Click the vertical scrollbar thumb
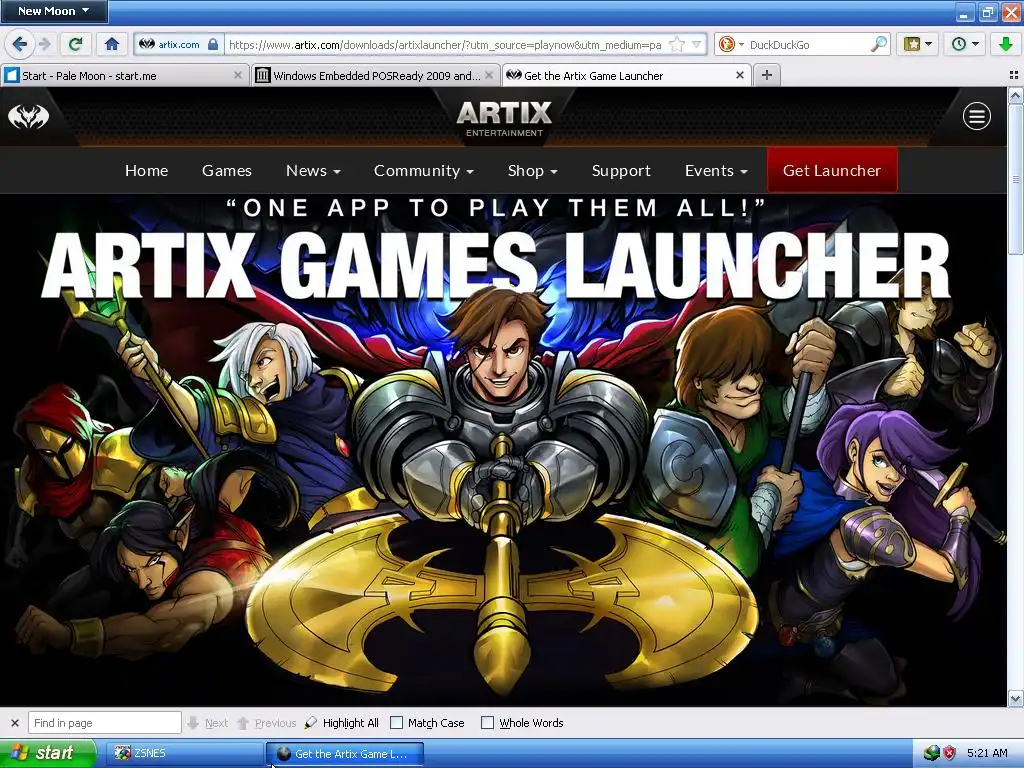1024x768 pixels. (x=1015, y=180)
